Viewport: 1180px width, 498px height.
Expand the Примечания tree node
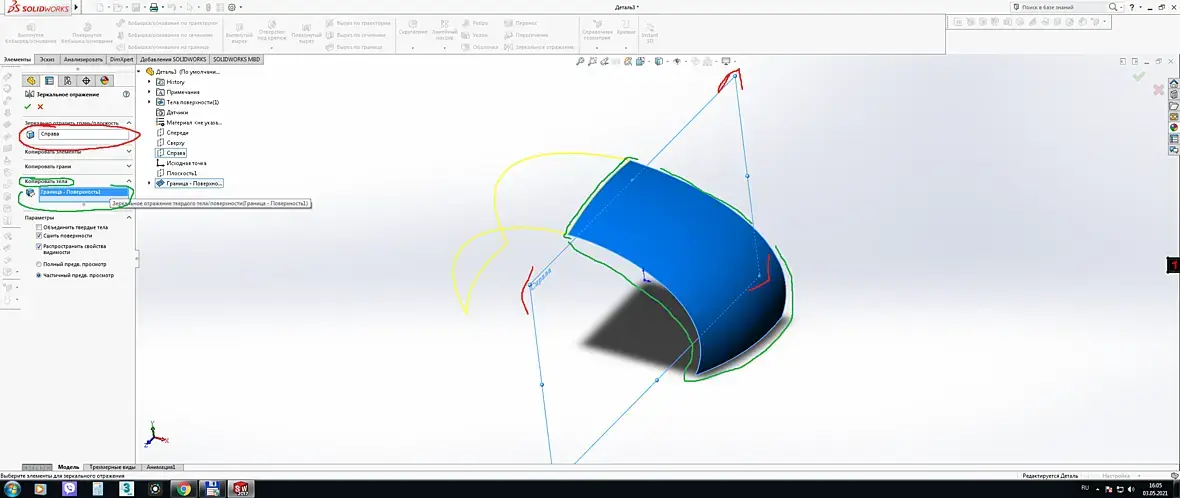pyautogui.click(x=150, y=92)
